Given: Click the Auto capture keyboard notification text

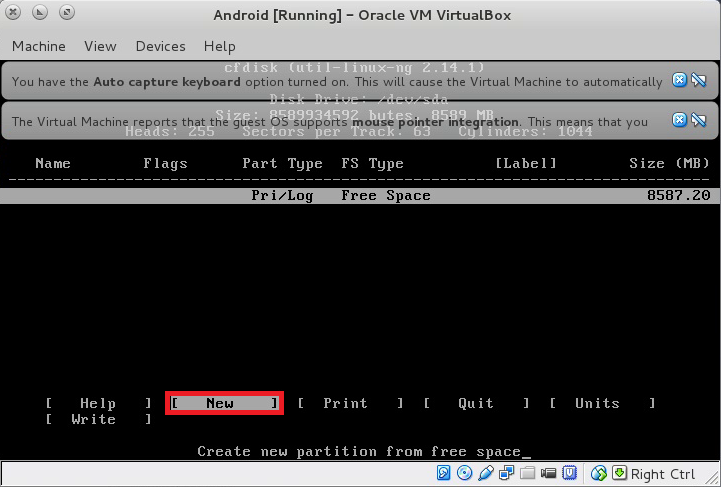Looking at the screenshot, I should coord(337,82).
